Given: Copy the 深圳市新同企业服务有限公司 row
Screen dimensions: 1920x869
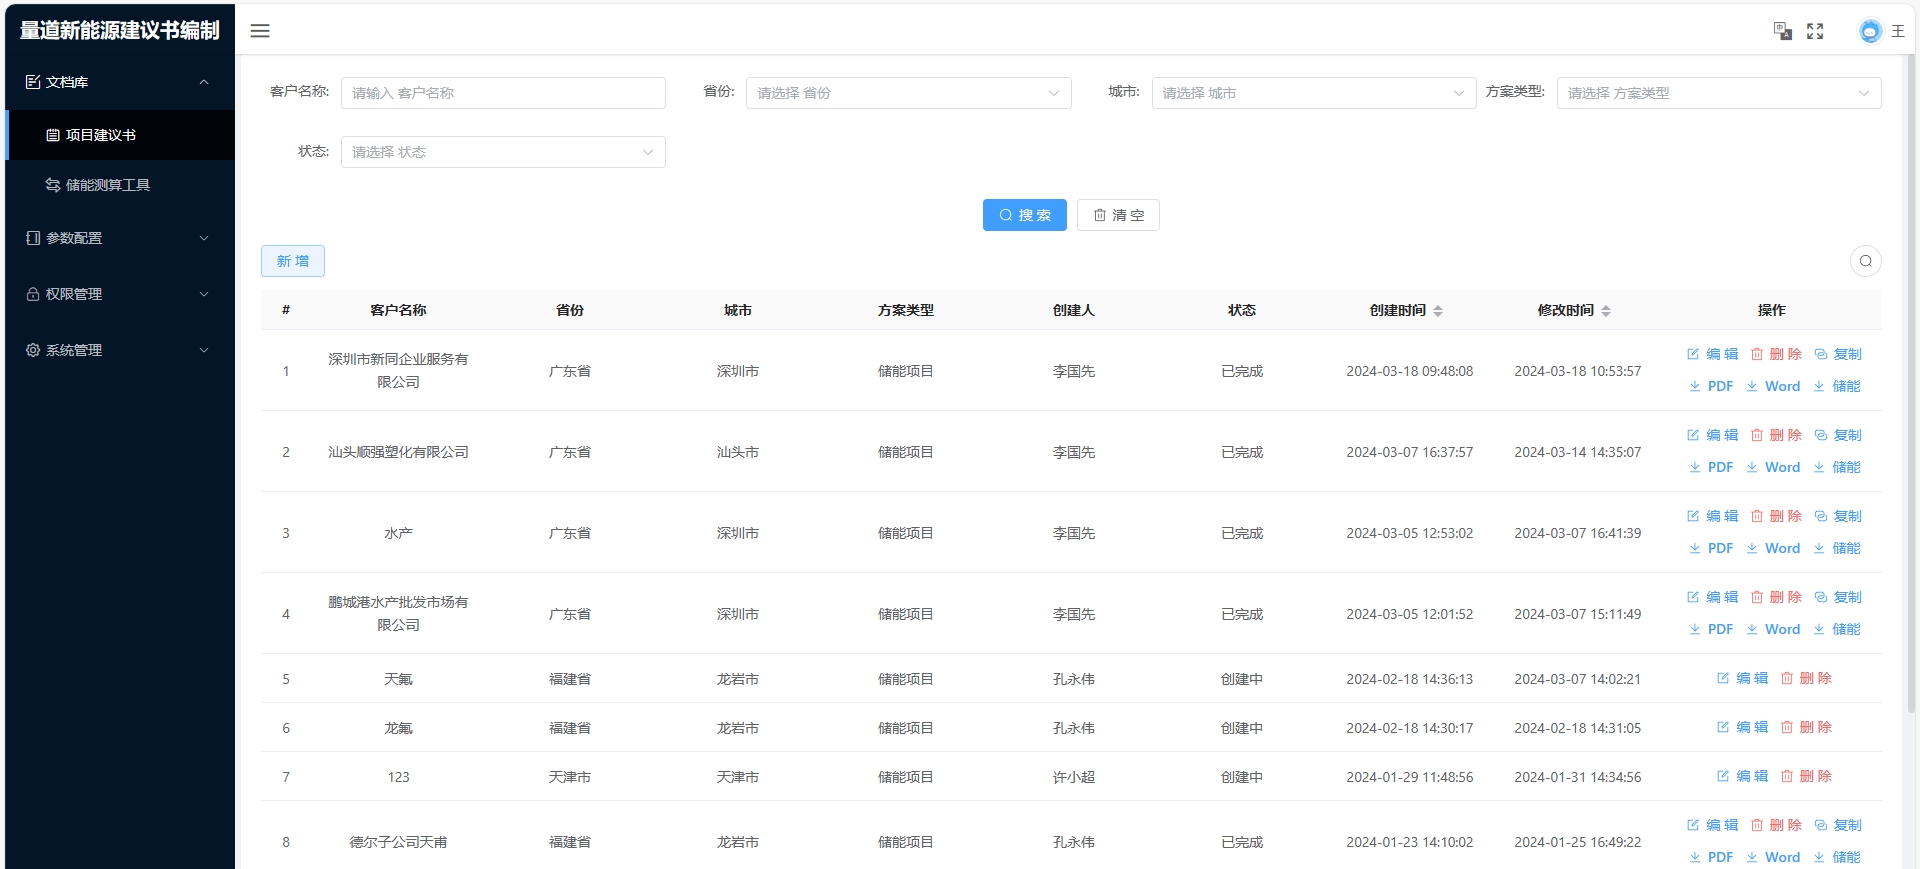Looking at the screenshot, I should [x=1838, y=354].
